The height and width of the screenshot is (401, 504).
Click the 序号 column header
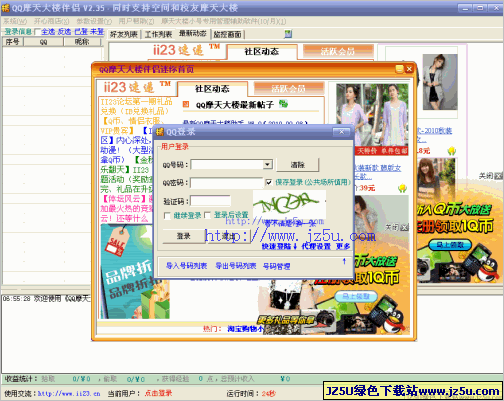point(13,42)
